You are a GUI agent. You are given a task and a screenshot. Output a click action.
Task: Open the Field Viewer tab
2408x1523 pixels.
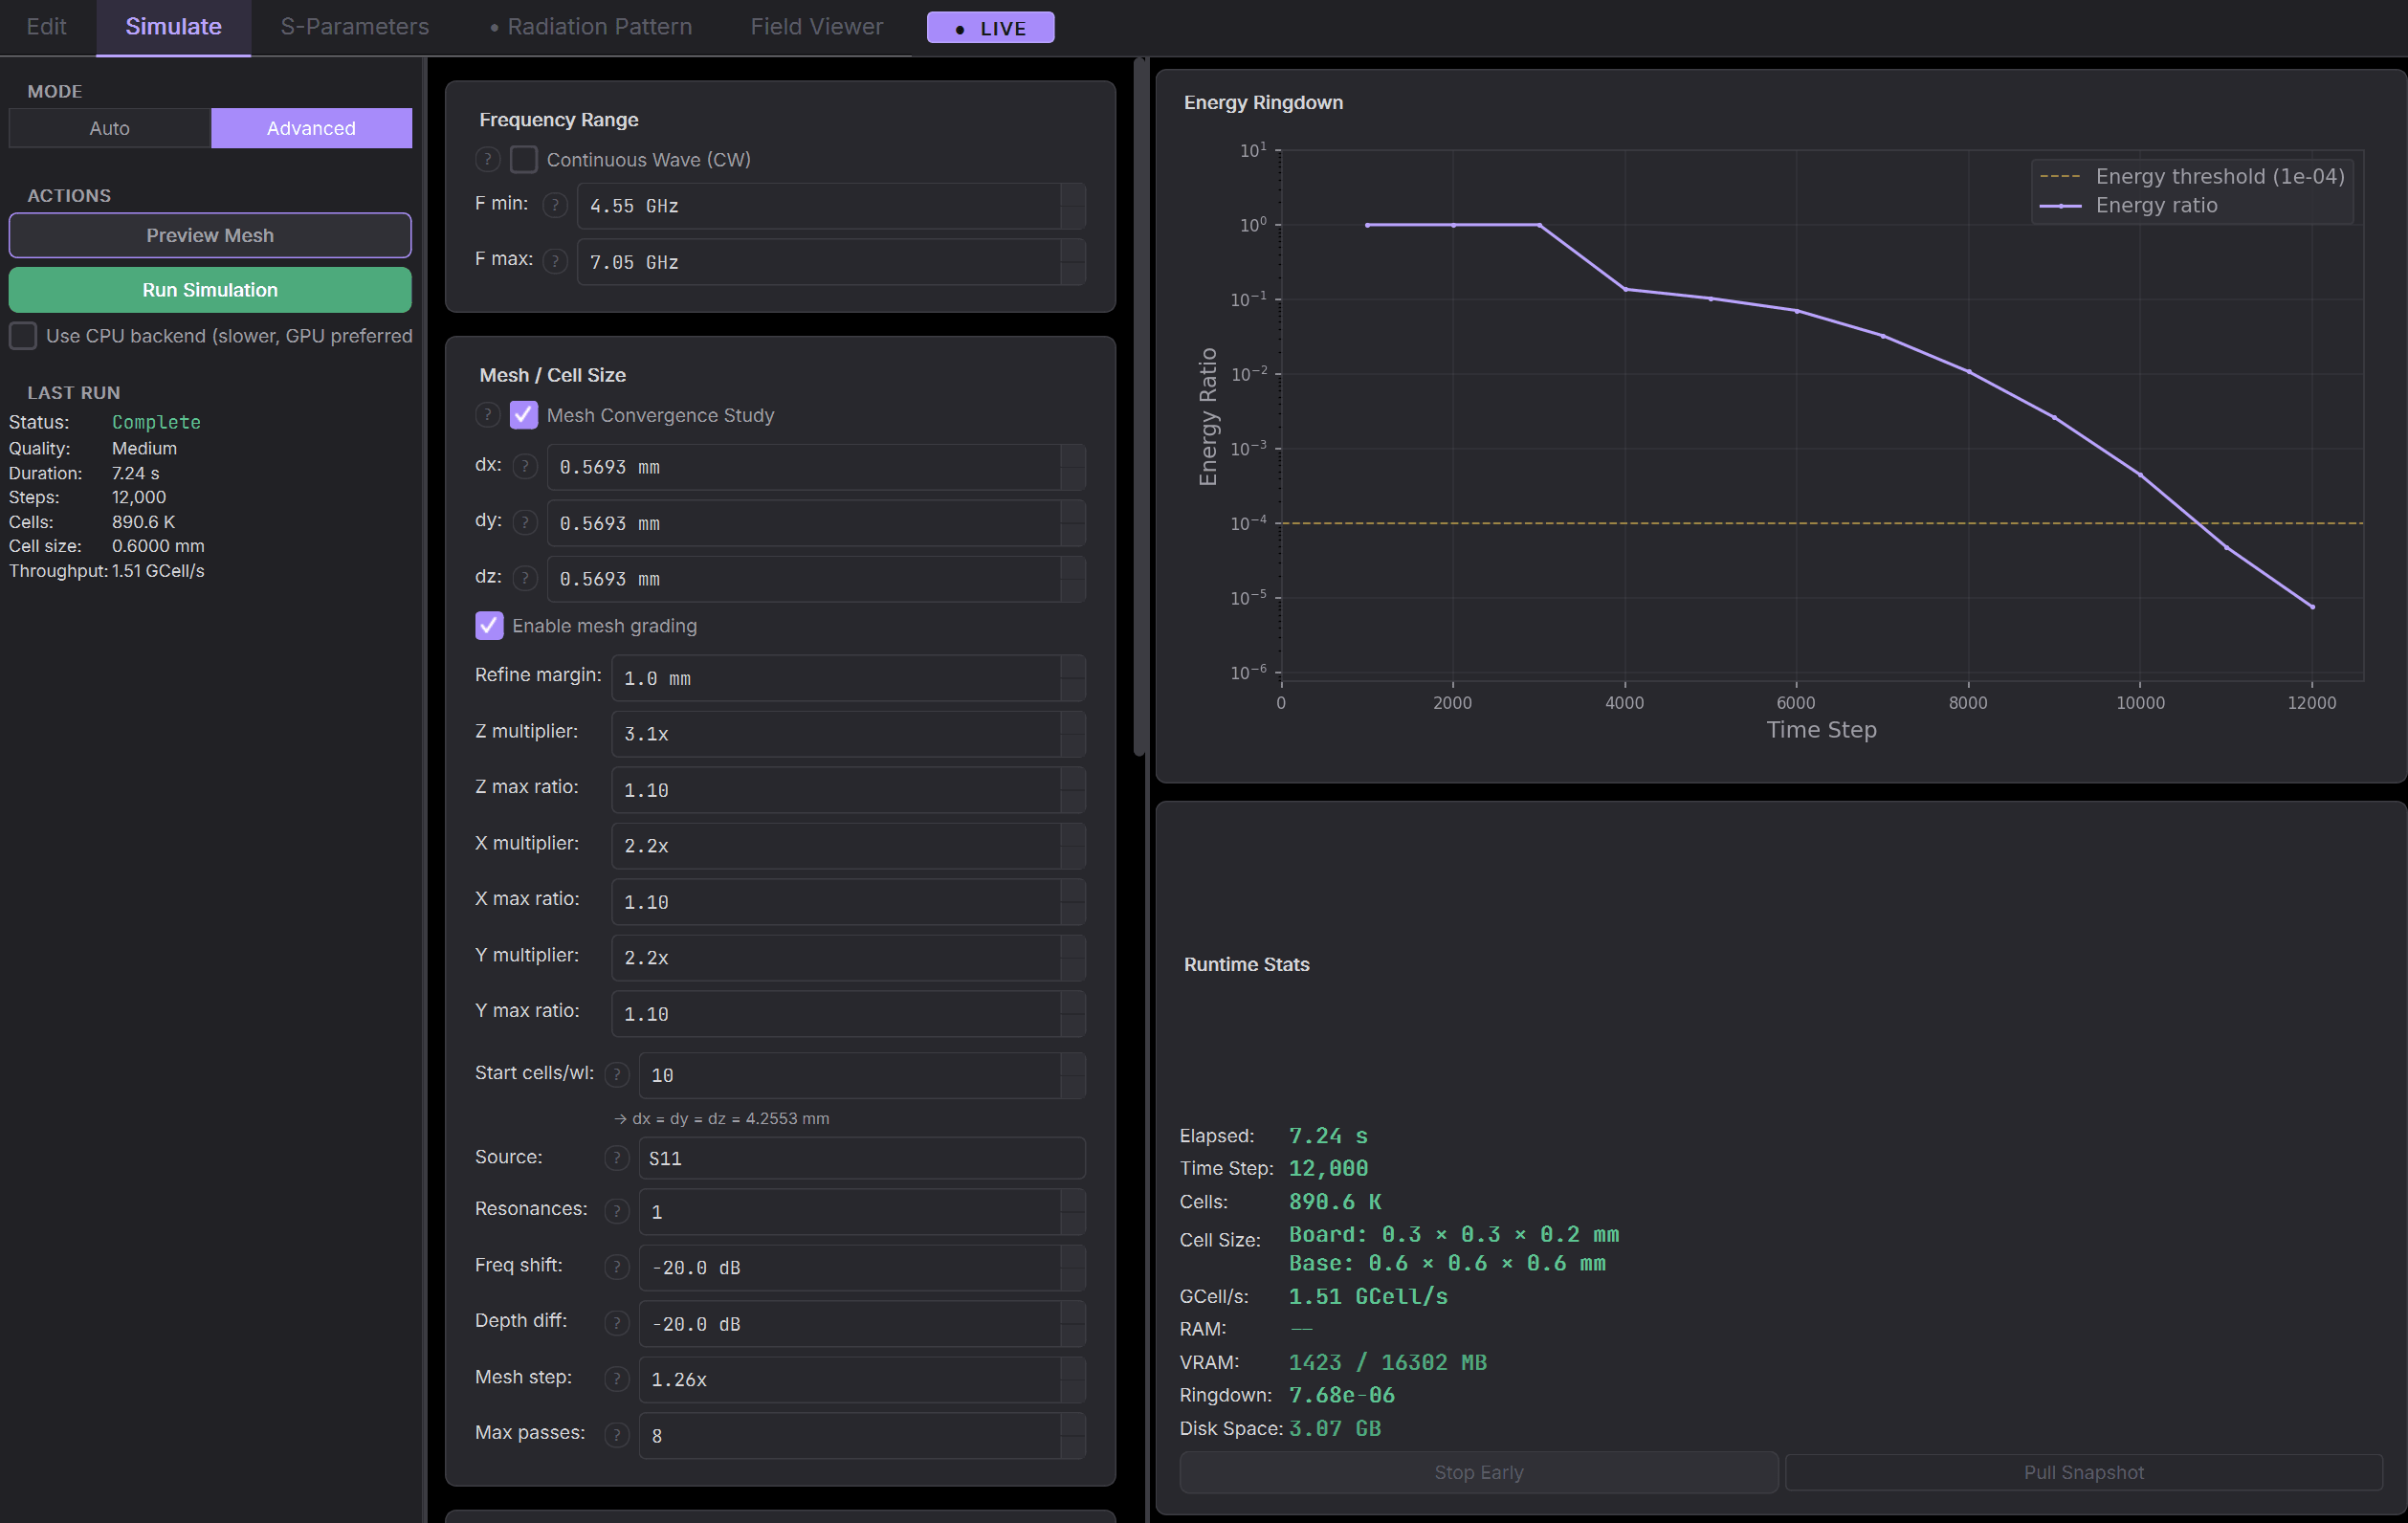816,27
